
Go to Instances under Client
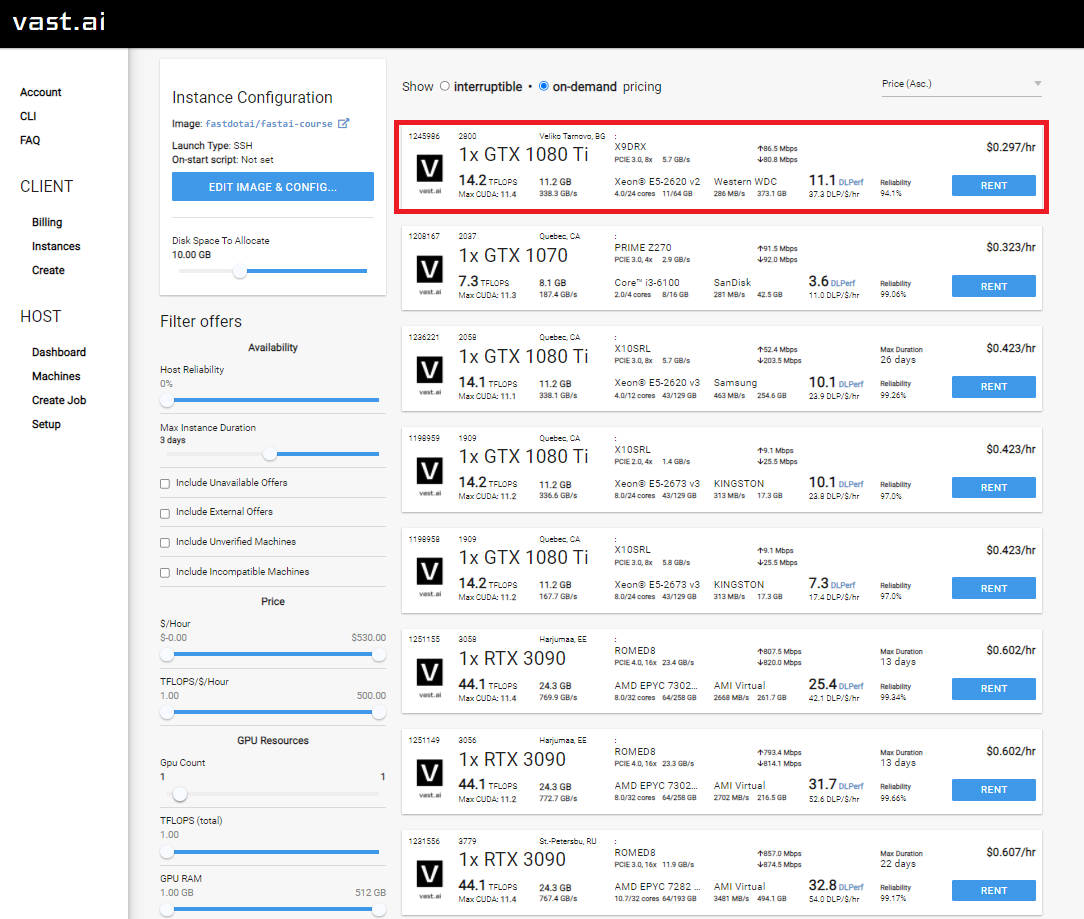pos(56,246)
